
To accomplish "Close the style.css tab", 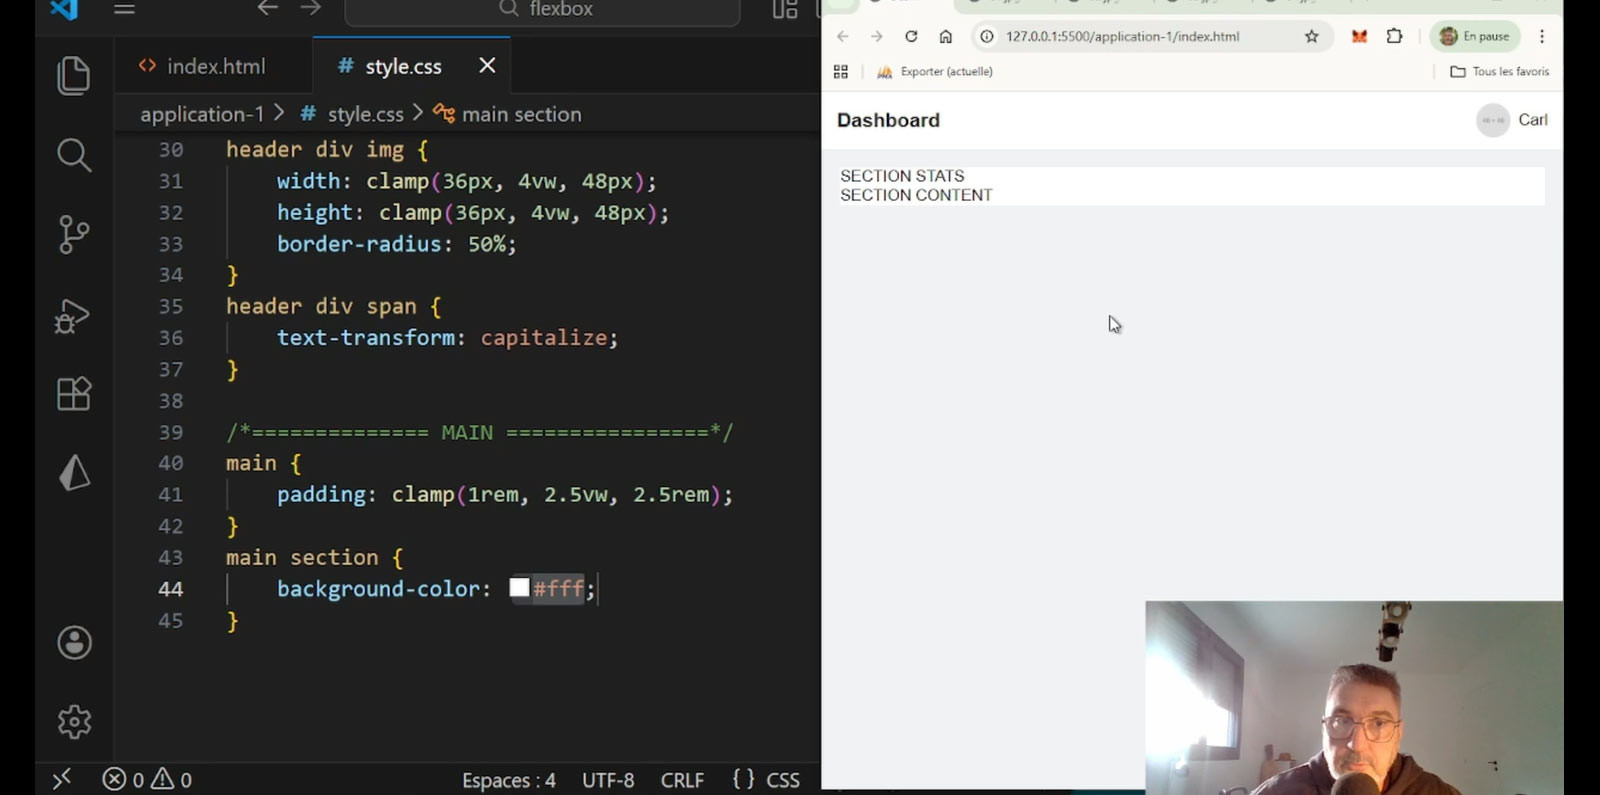I will tap(487, 66).
